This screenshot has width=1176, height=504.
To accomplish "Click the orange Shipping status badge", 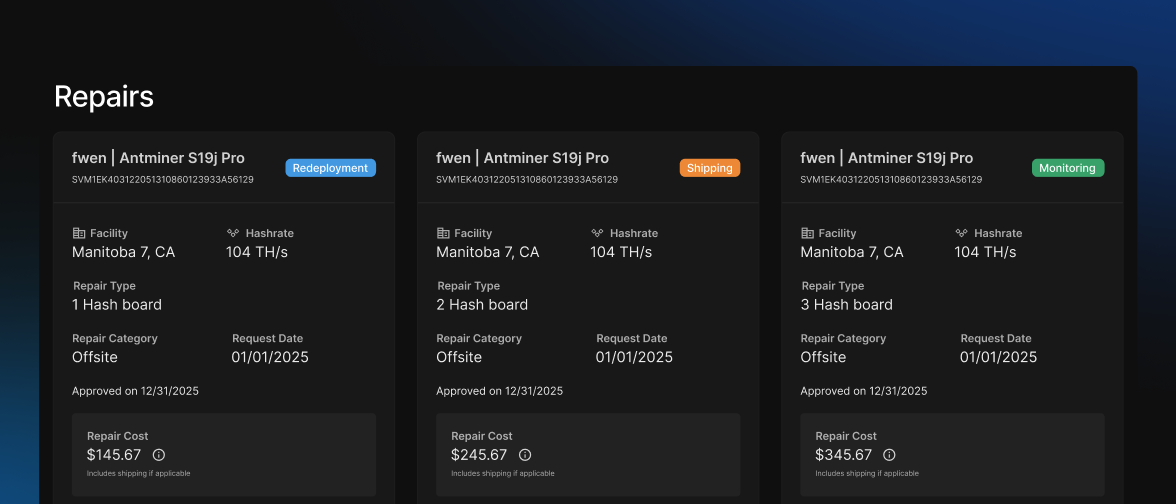I will [x=710, y=168].
